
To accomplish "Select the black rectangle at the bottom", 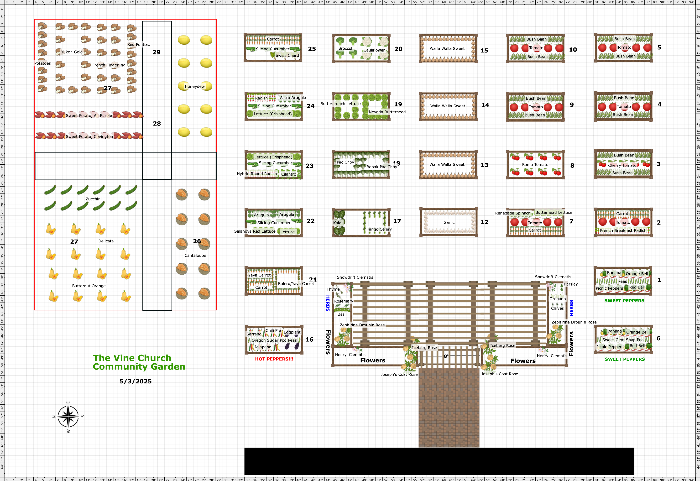I will (x=439, y=461).
